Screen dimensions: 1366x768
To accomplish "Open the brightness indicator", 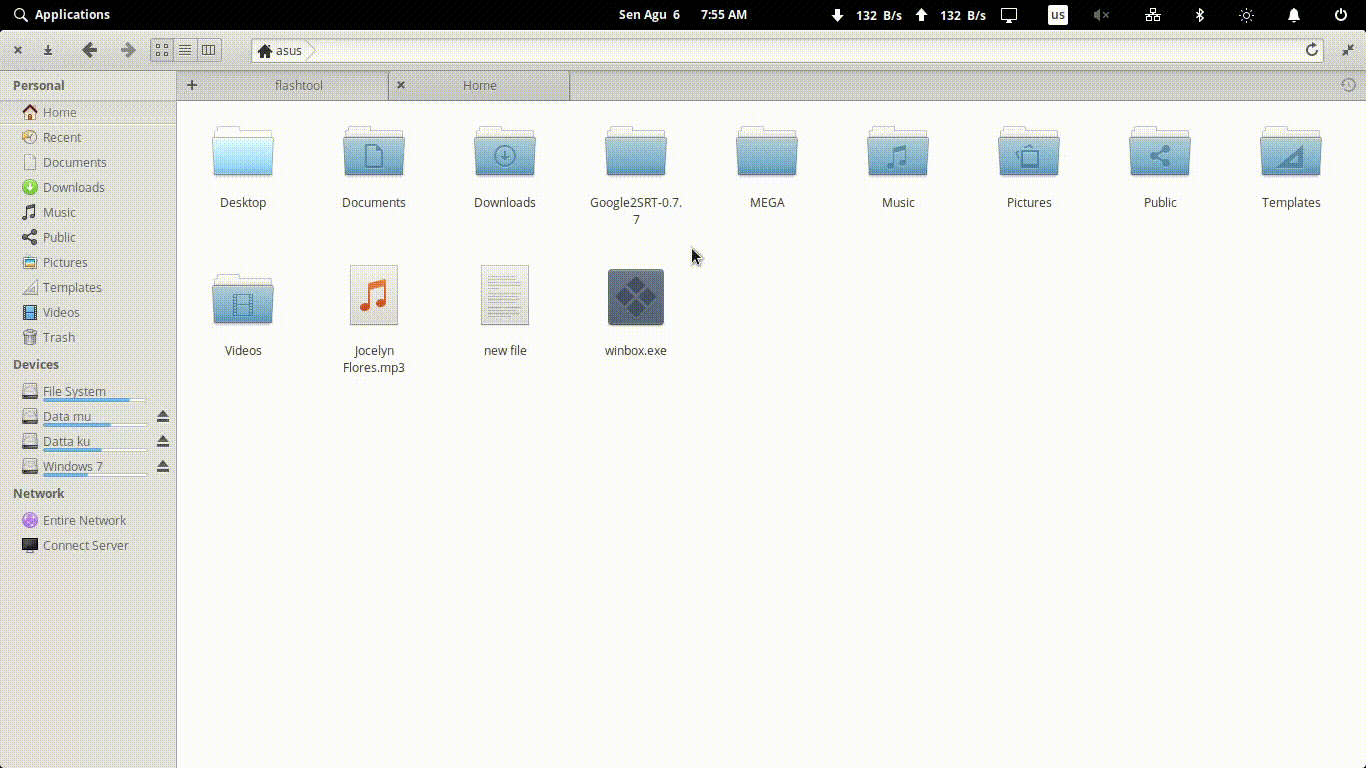I will (1246, 14).
